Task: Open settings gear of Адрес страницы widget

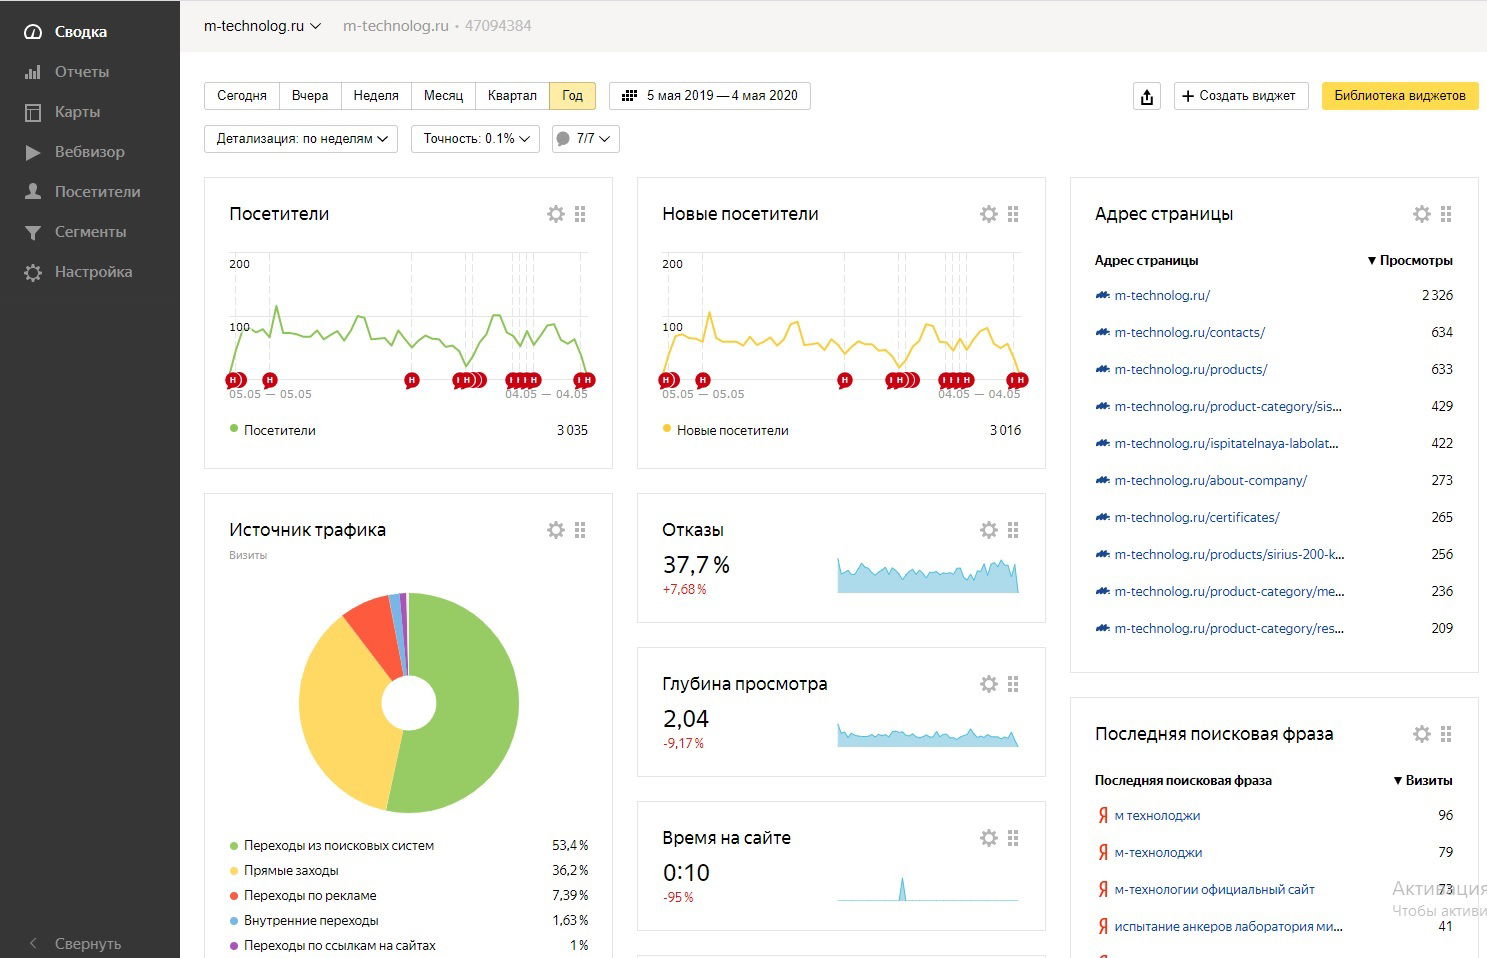Action: (x=1422, y=214)
